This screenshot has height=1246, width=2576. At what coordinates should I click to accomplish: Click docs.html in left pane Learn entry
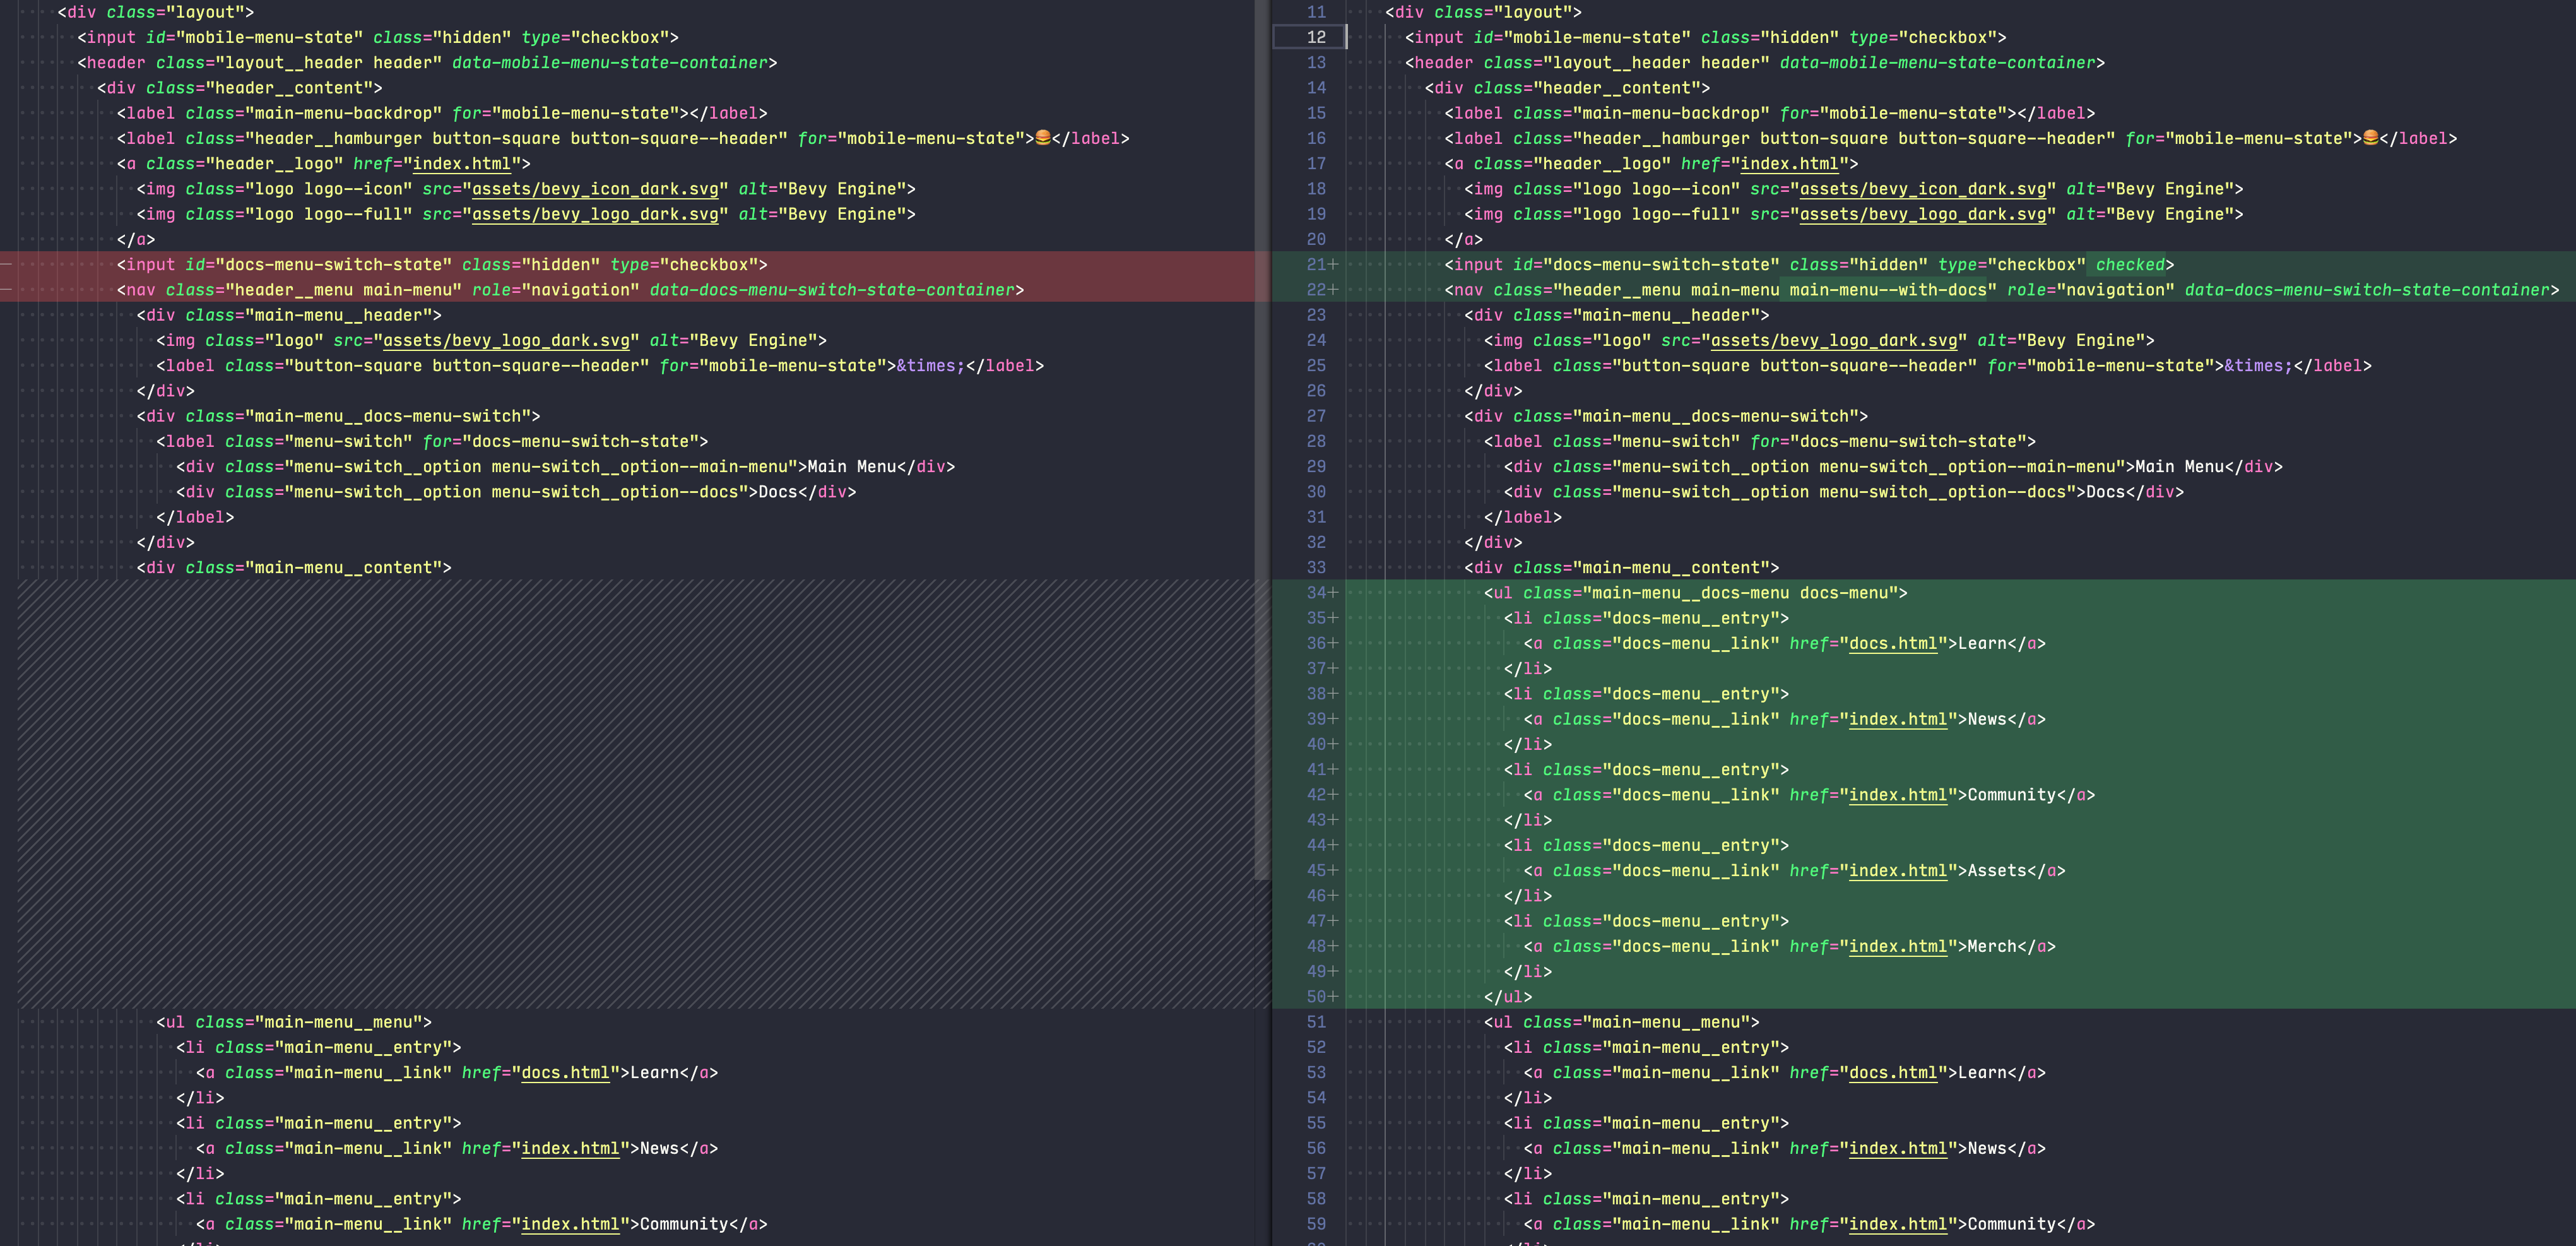[x=565, y=1071]
